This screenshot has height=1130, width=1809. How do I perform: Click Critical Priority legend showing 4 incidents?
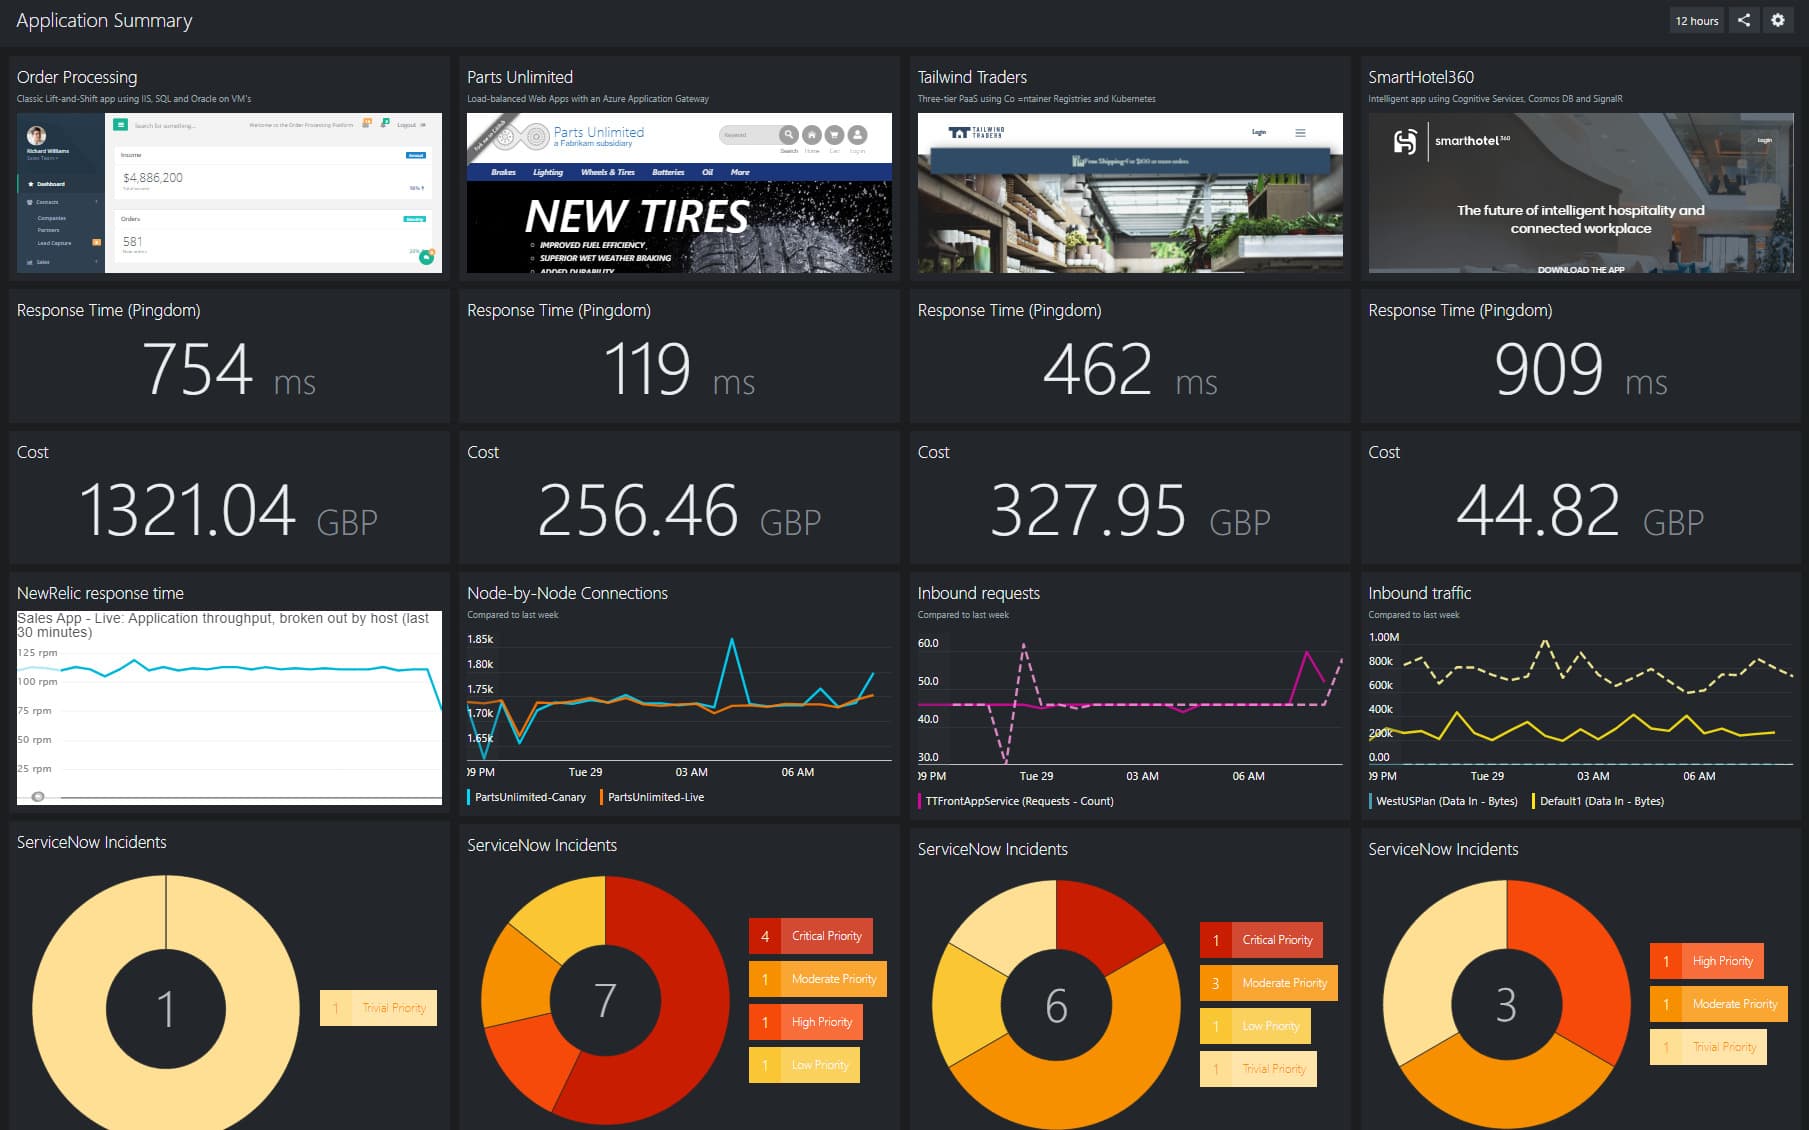point(811,936)
